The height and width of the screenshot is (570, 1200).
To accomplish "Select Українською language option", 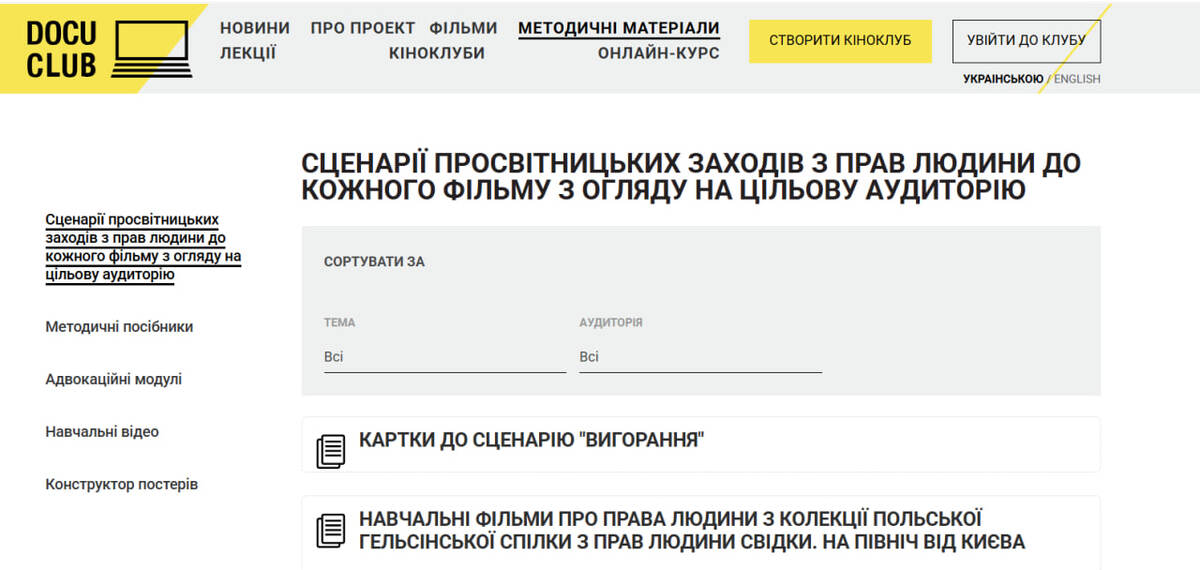I will click(x=1003, y=79).
